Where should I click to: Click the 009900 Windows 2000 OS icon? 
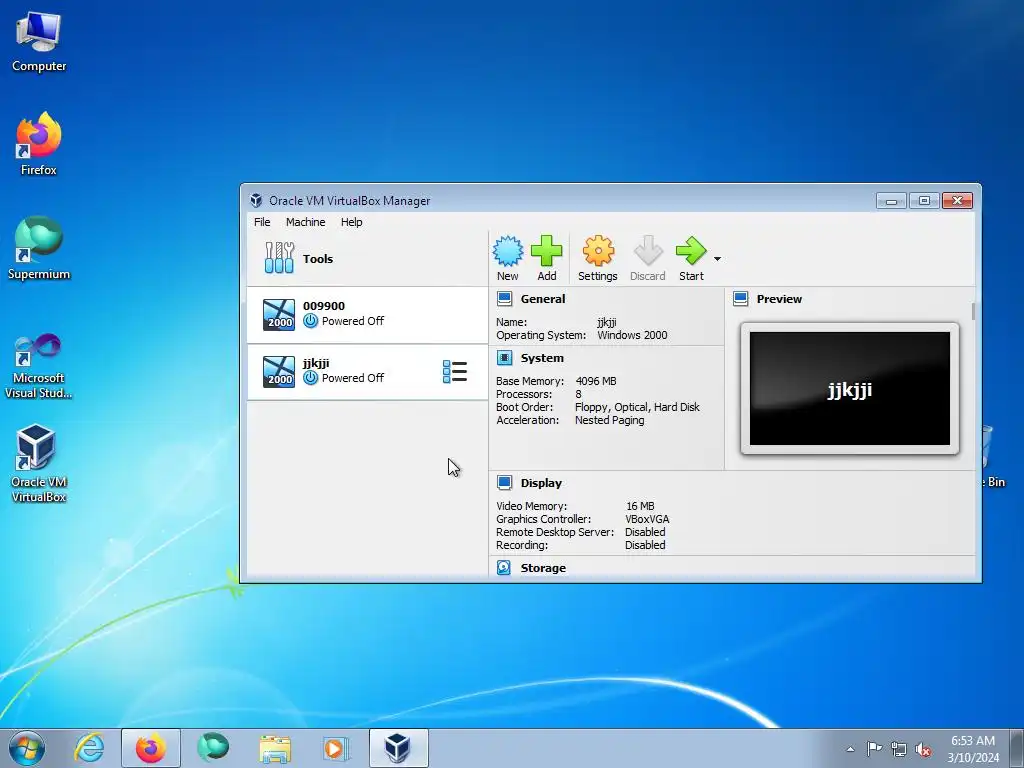tap(279, 315)
